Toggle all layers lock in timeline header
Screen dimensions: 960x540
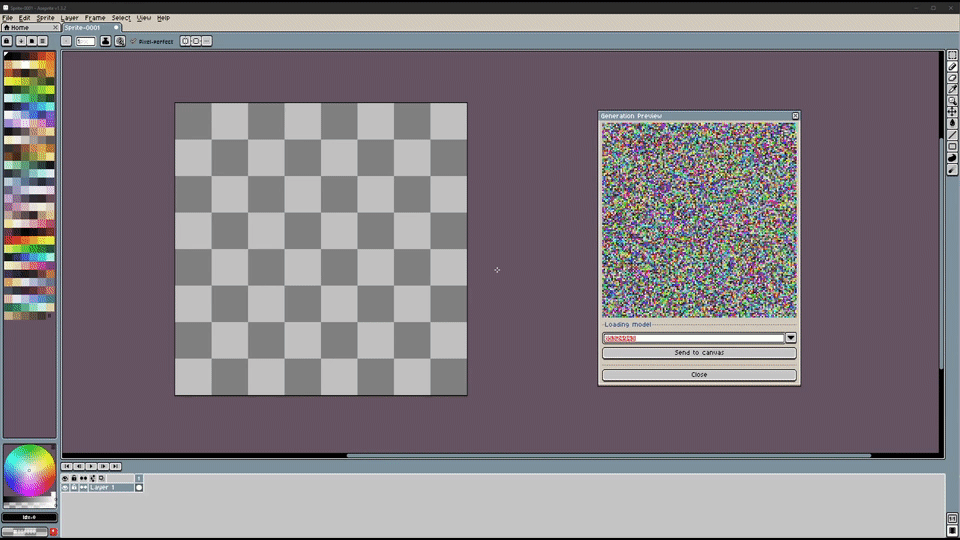[74, 478]
